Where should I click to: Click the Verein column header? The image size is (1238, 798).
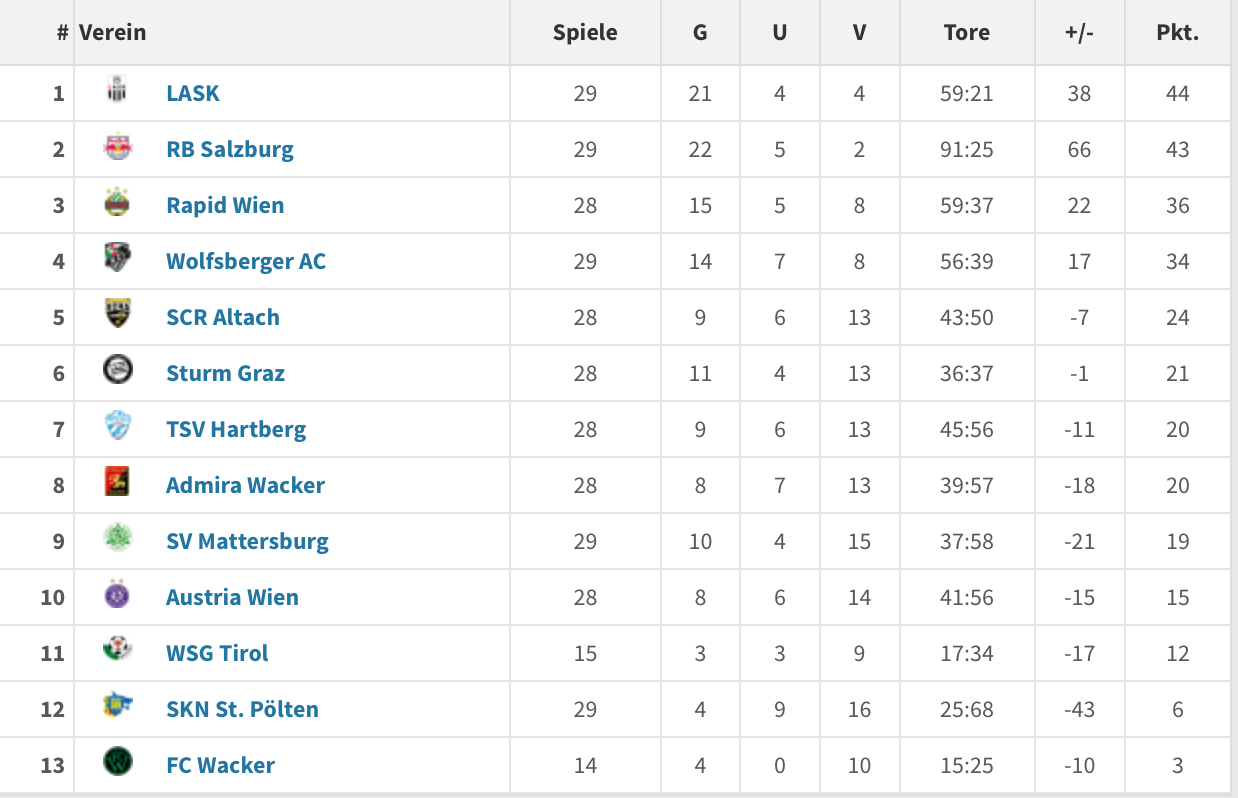(x=113, y=32)
